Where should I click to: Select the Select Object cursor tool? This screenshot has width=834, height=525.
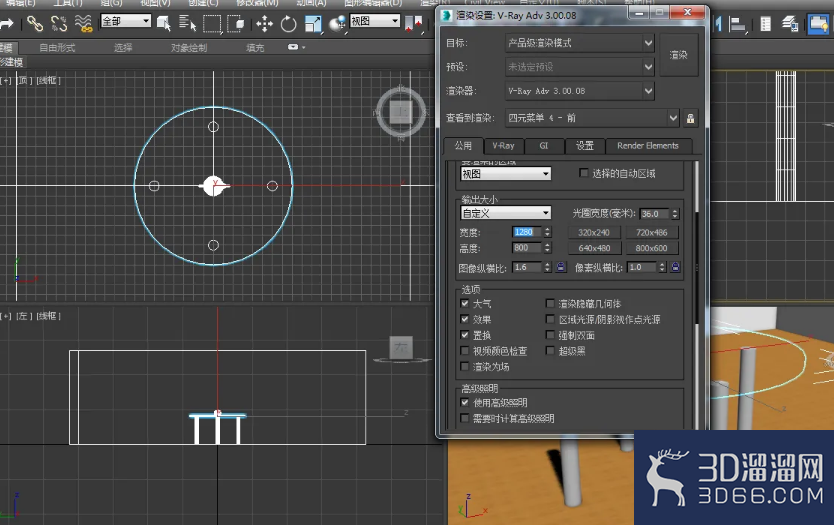tap(164, 23)
